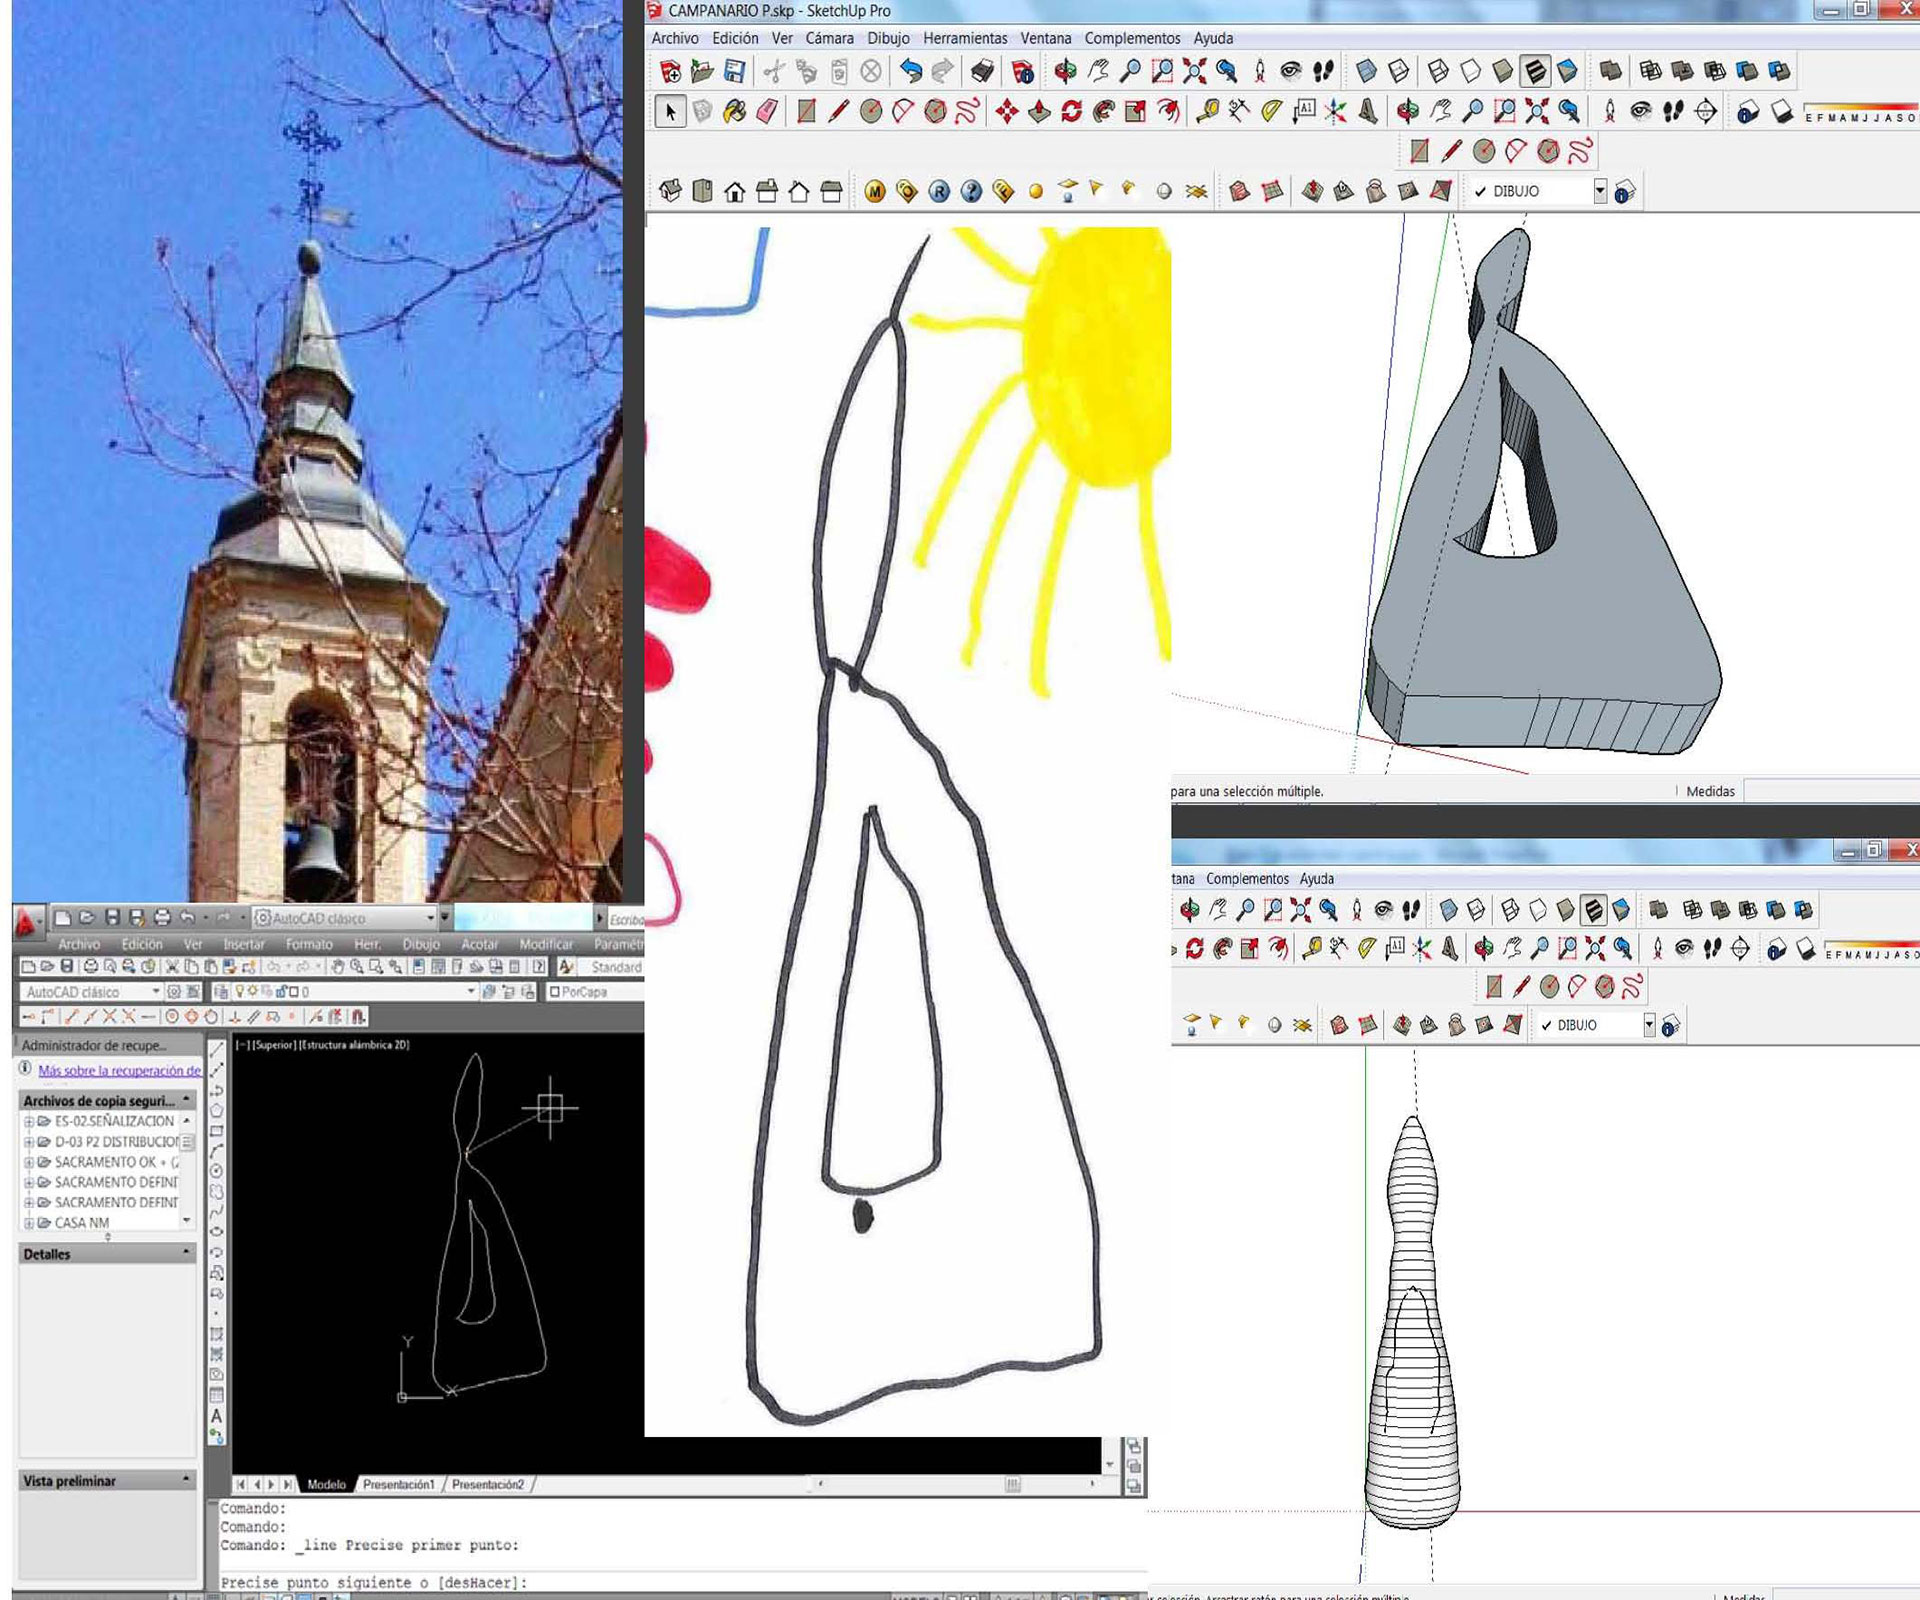Toggle the layer 0 lock icon

pyautogui.click(x=281, y=991)
